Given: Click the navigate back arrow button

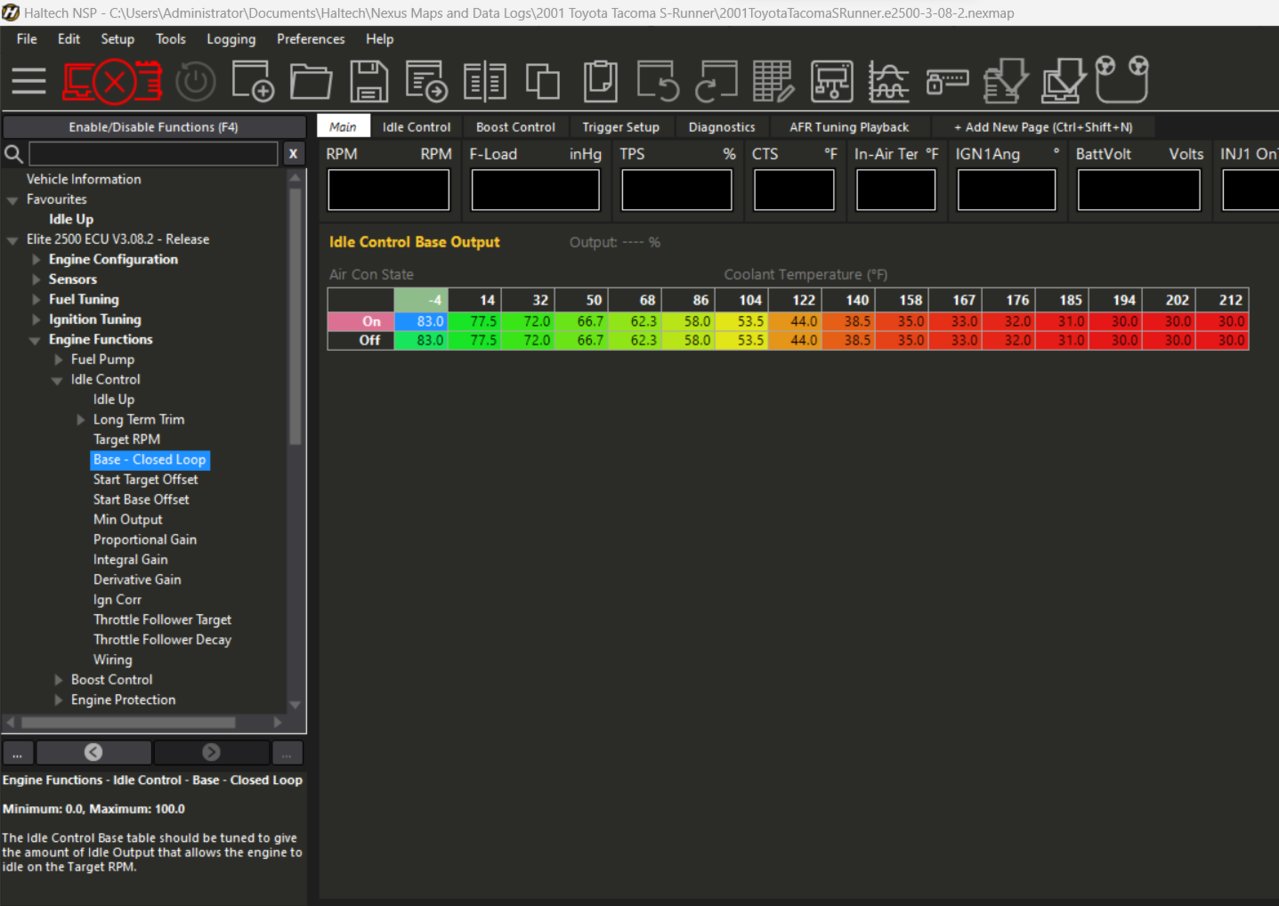Looking at the screenshot, I should tap(93, 752).
